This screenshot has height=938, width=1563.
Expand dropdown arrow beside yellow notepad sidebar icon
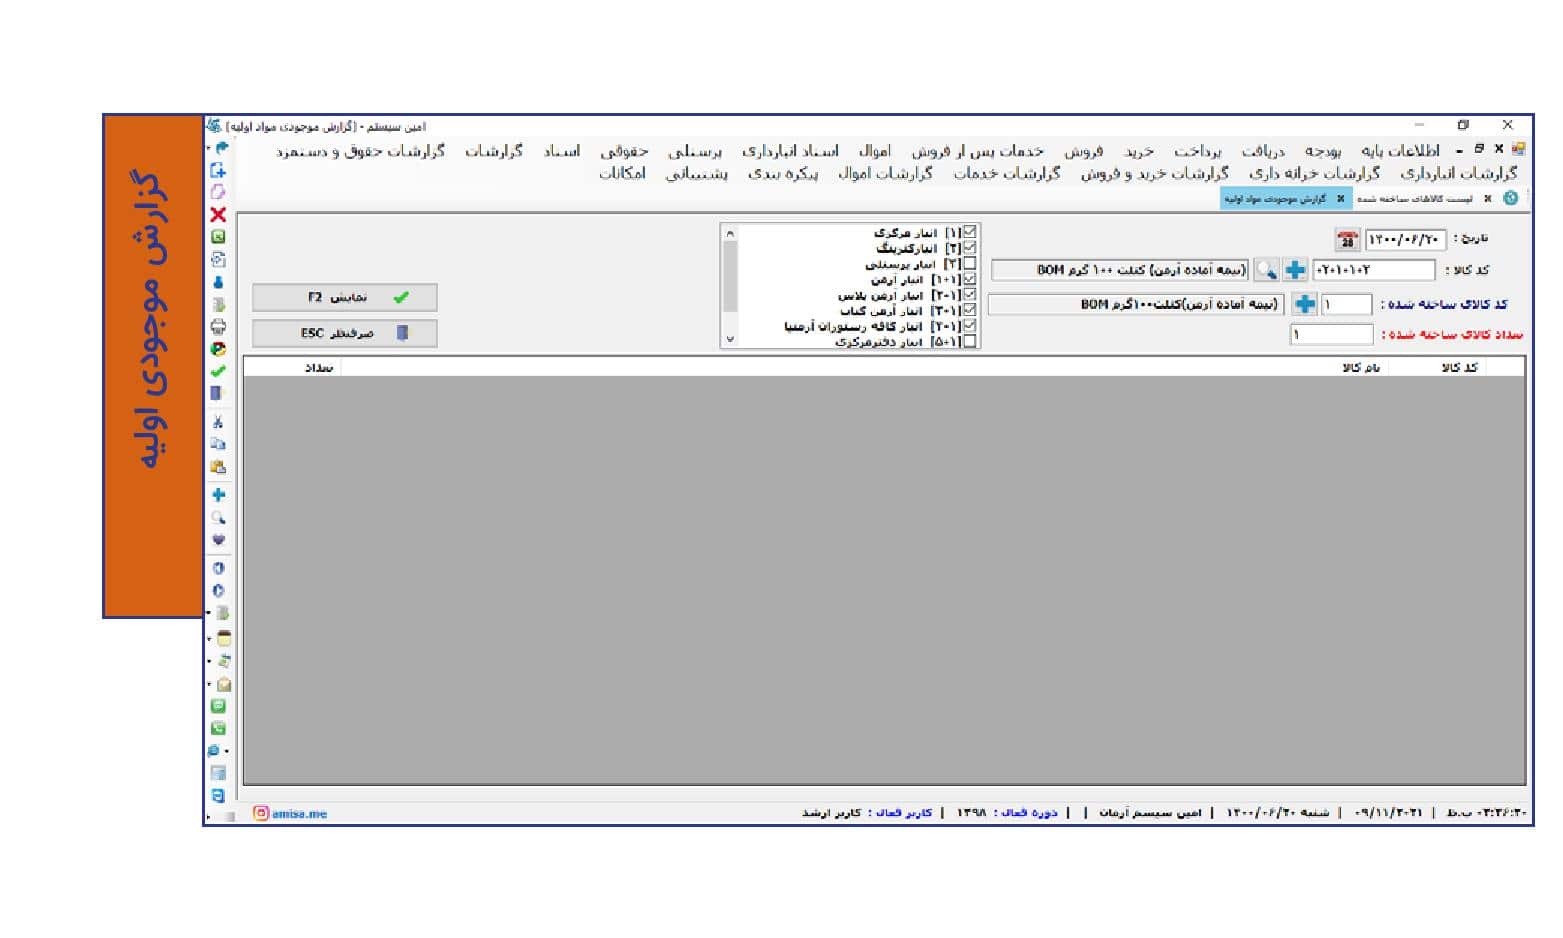click(209, 638)
